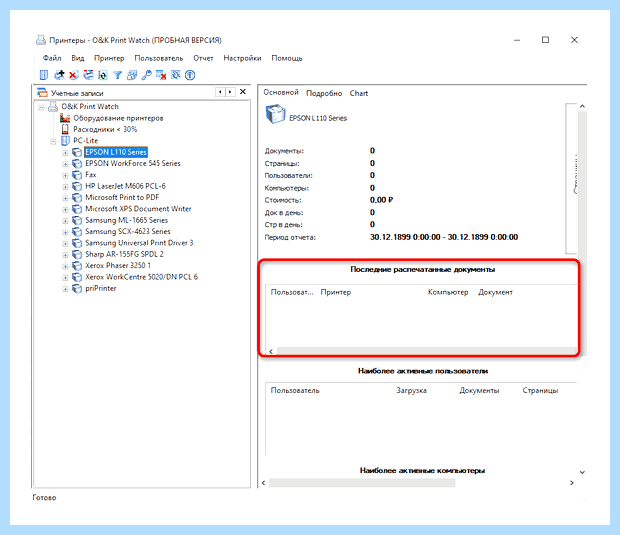This screenshot has width=620, height=535.
Task: Switch to the Chart tab
Action: pyautogui.click(x=359, y=93)
